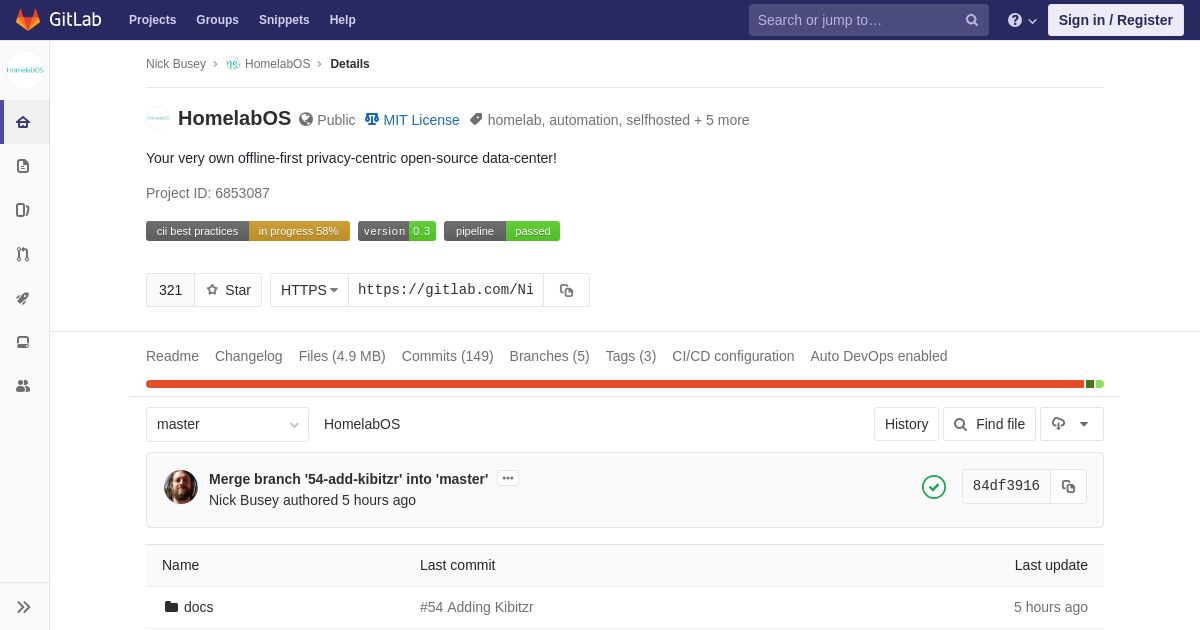Open the MIT License link

[x=412, y=120]
